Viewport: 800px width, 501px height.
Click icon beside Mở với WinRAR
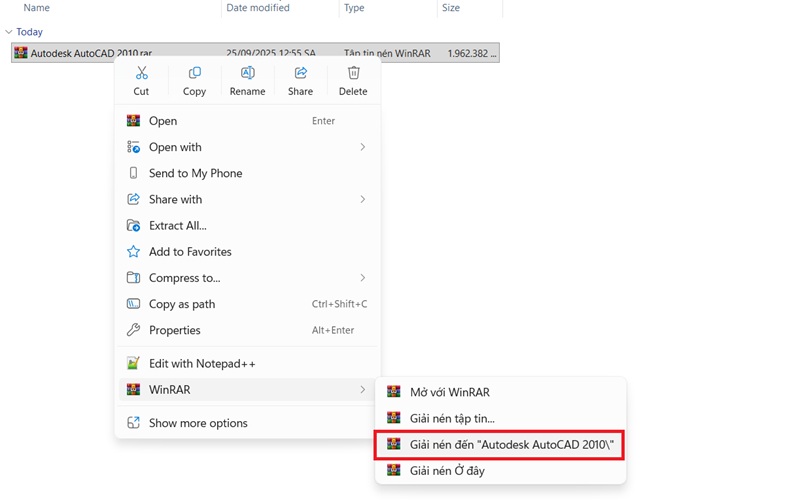[x=393, y=392]
